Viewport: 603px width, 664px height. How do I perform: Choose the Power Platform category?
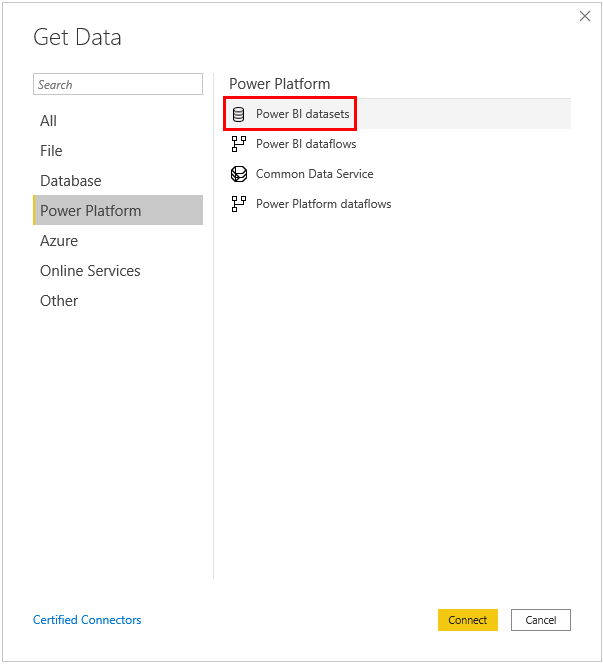(118, 210)
